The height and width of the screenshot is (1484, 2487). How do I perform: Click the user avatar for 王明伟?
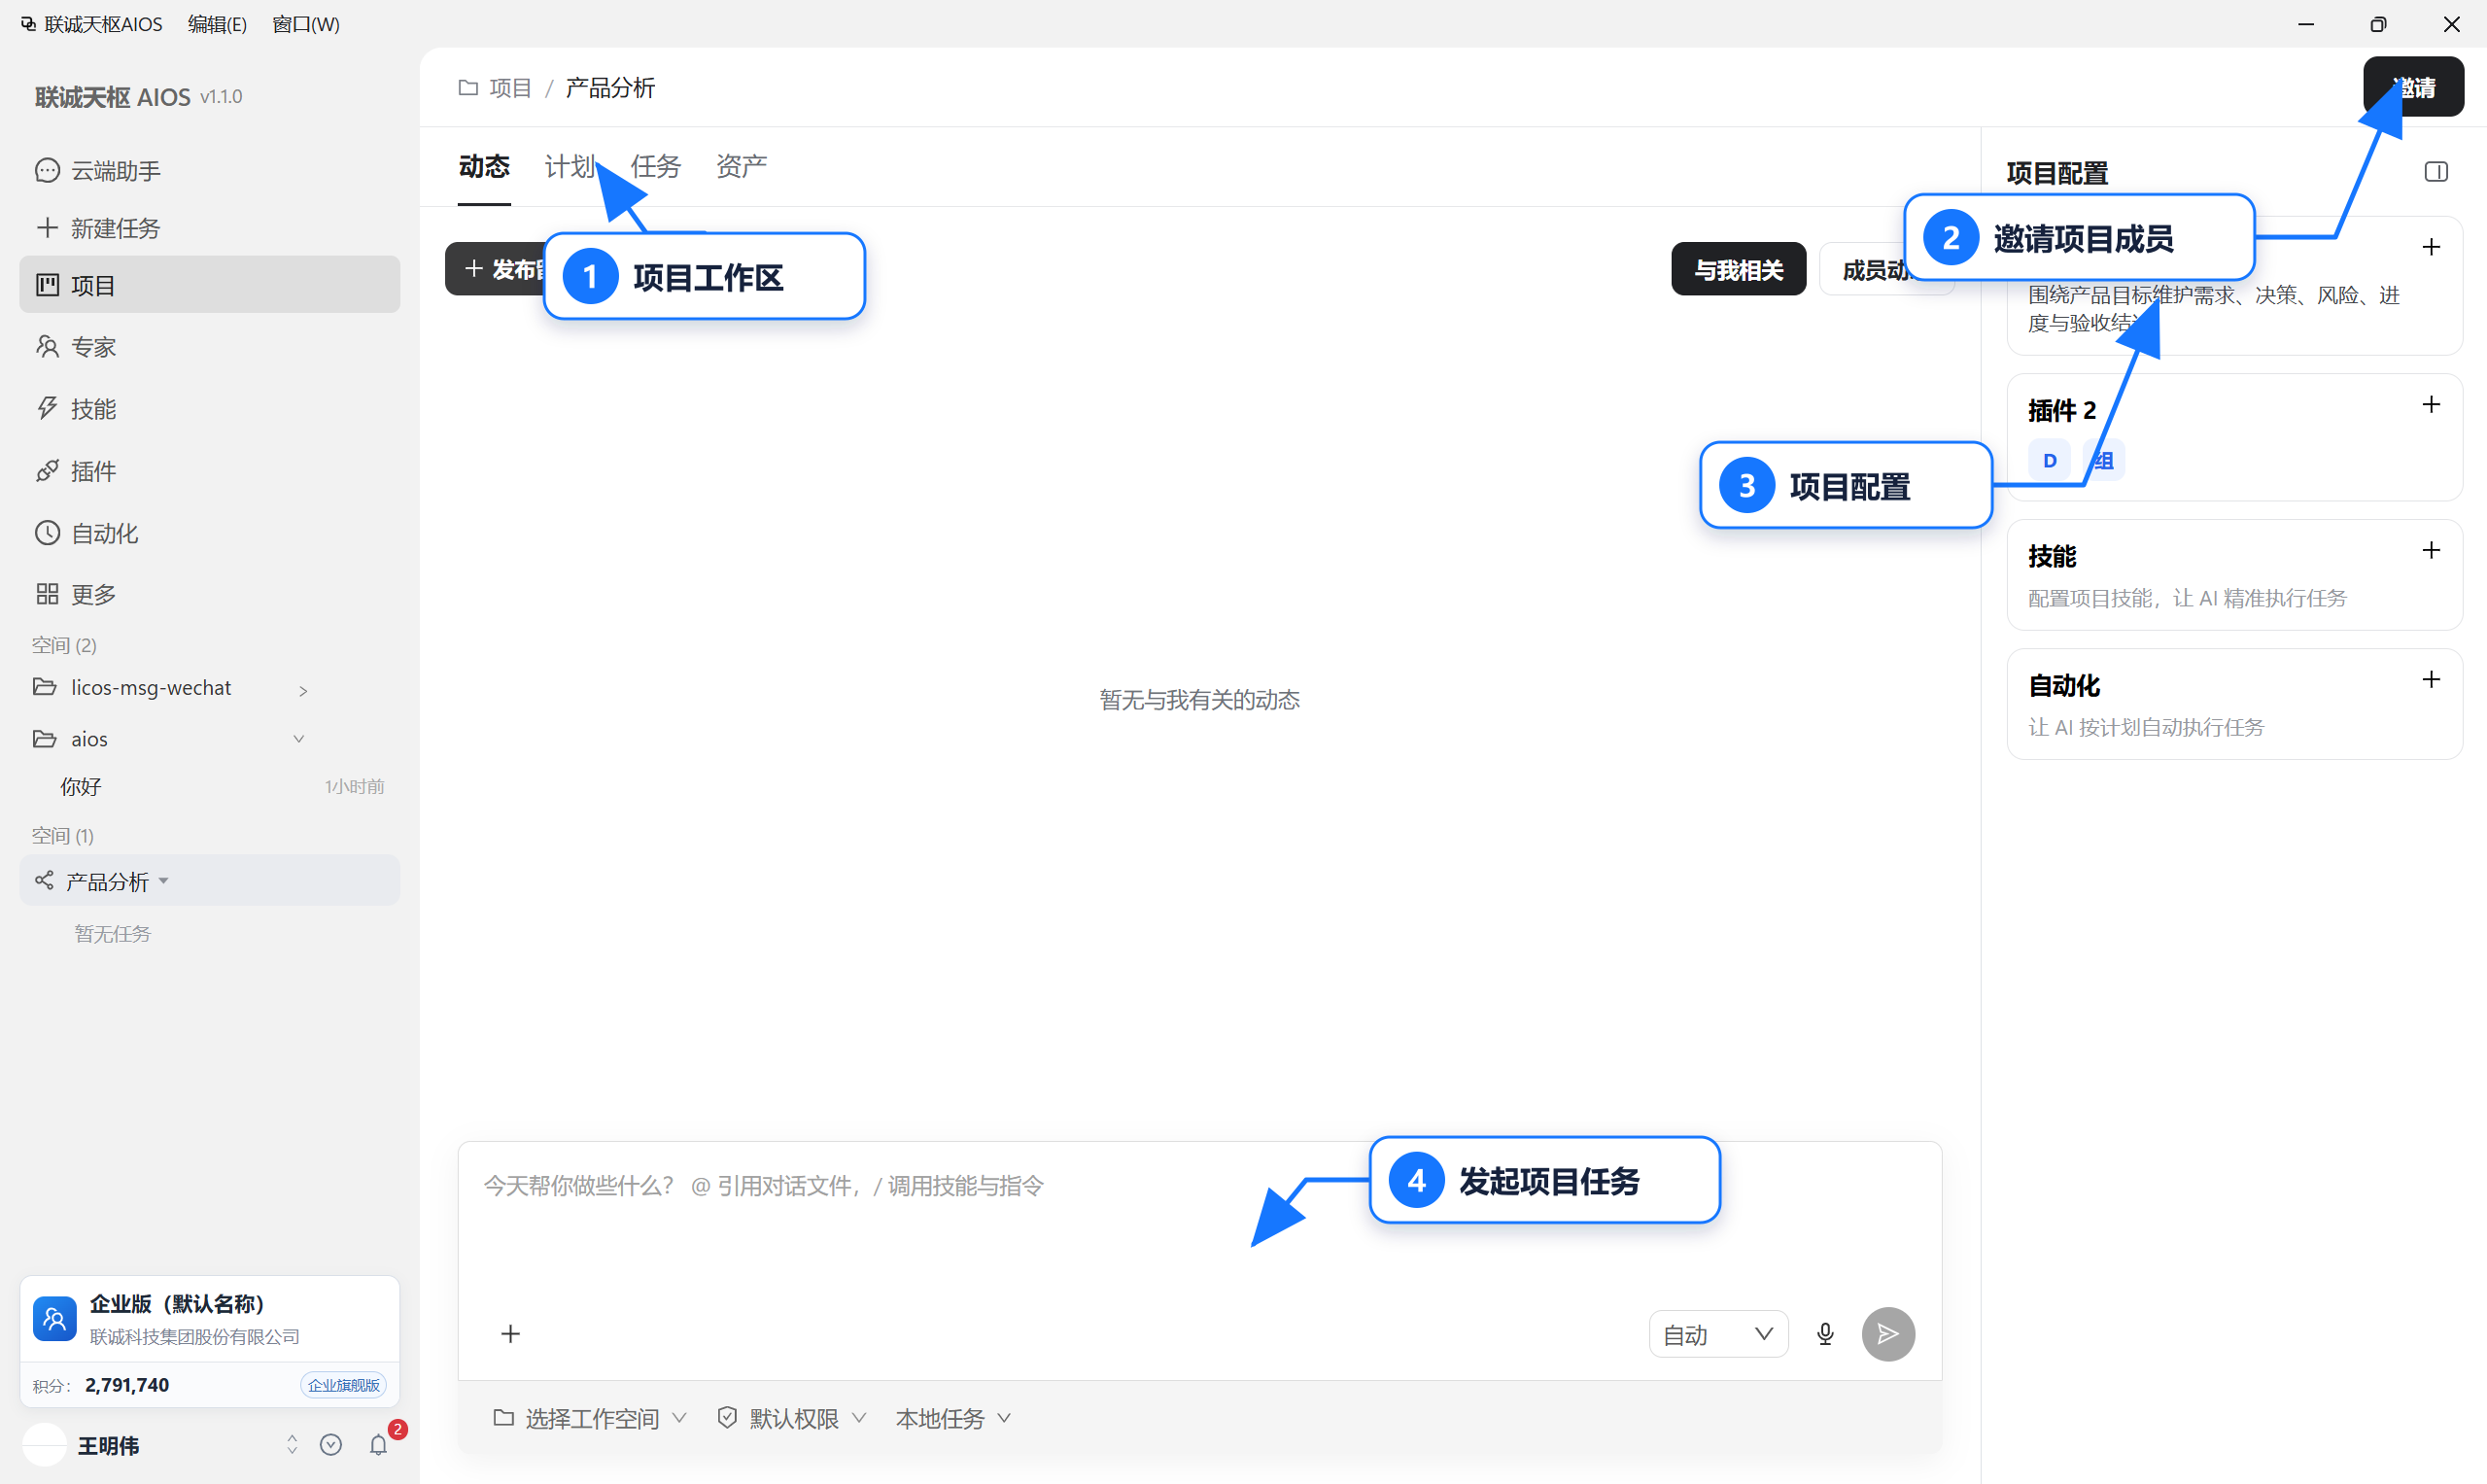pos(45,1445)
